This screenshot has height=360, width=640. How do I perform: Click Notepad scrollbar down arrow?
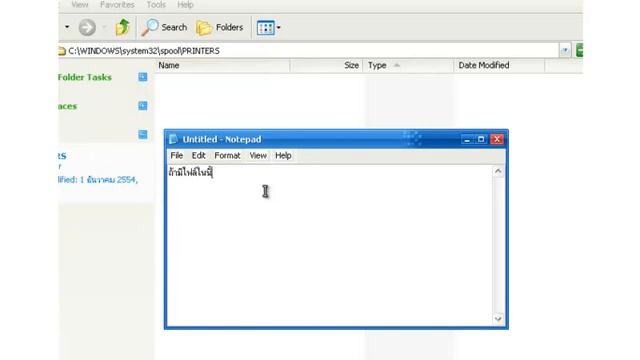pos(498,319)
